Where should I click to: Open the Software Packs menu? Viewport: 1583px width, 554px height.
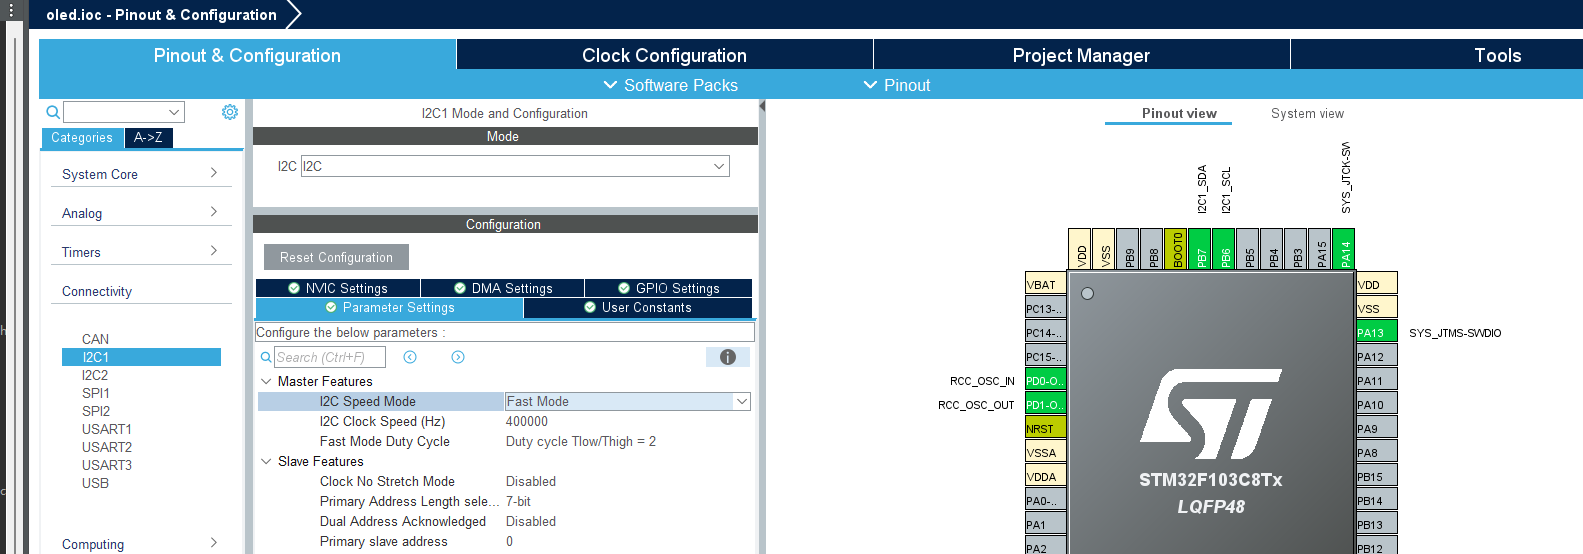click(670, 85)
